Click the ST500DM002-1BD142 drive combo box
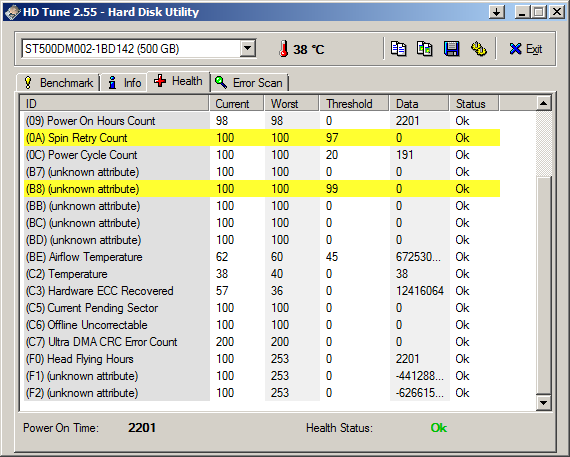The image size is (570, 457). coord(139,48)
